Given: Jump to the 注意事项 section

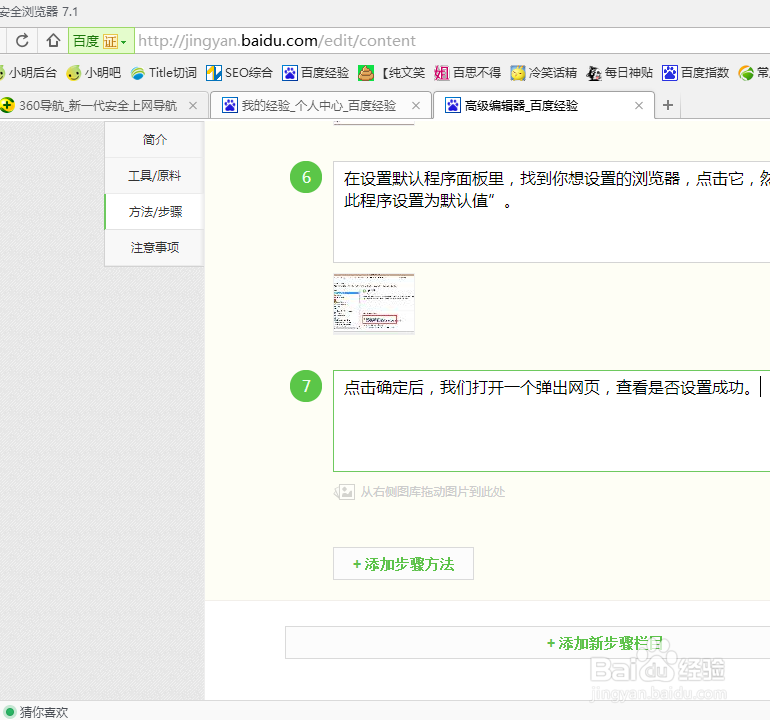Looking at the screenshot, I should [154, 248].
